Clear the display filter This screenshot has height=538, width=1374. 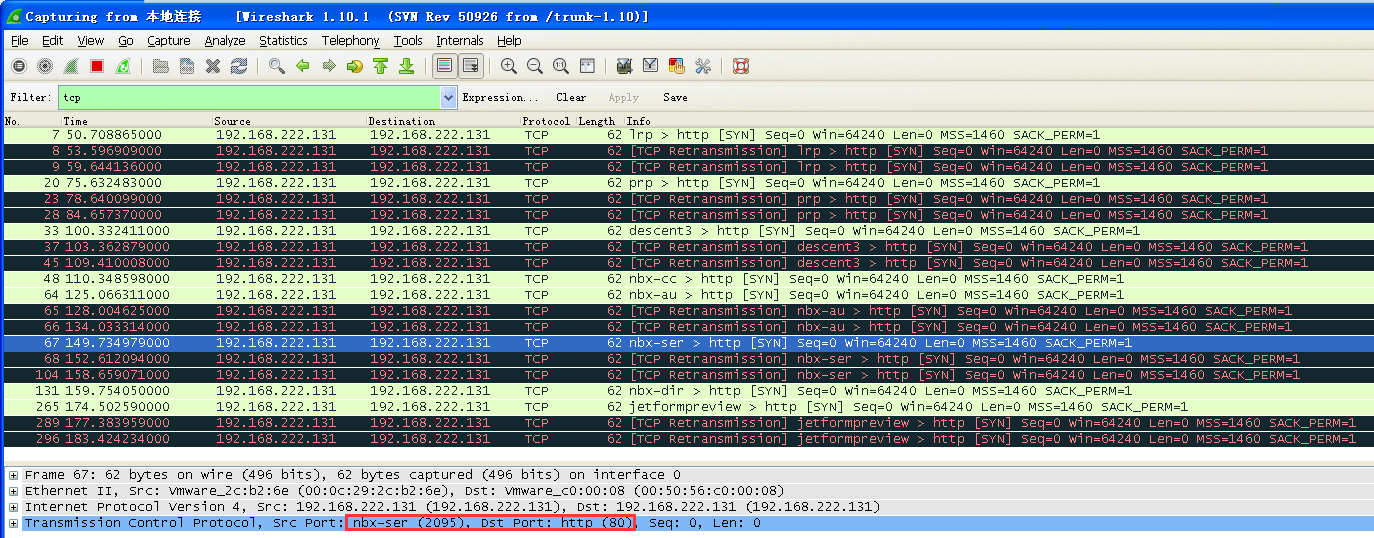(571, 97)
